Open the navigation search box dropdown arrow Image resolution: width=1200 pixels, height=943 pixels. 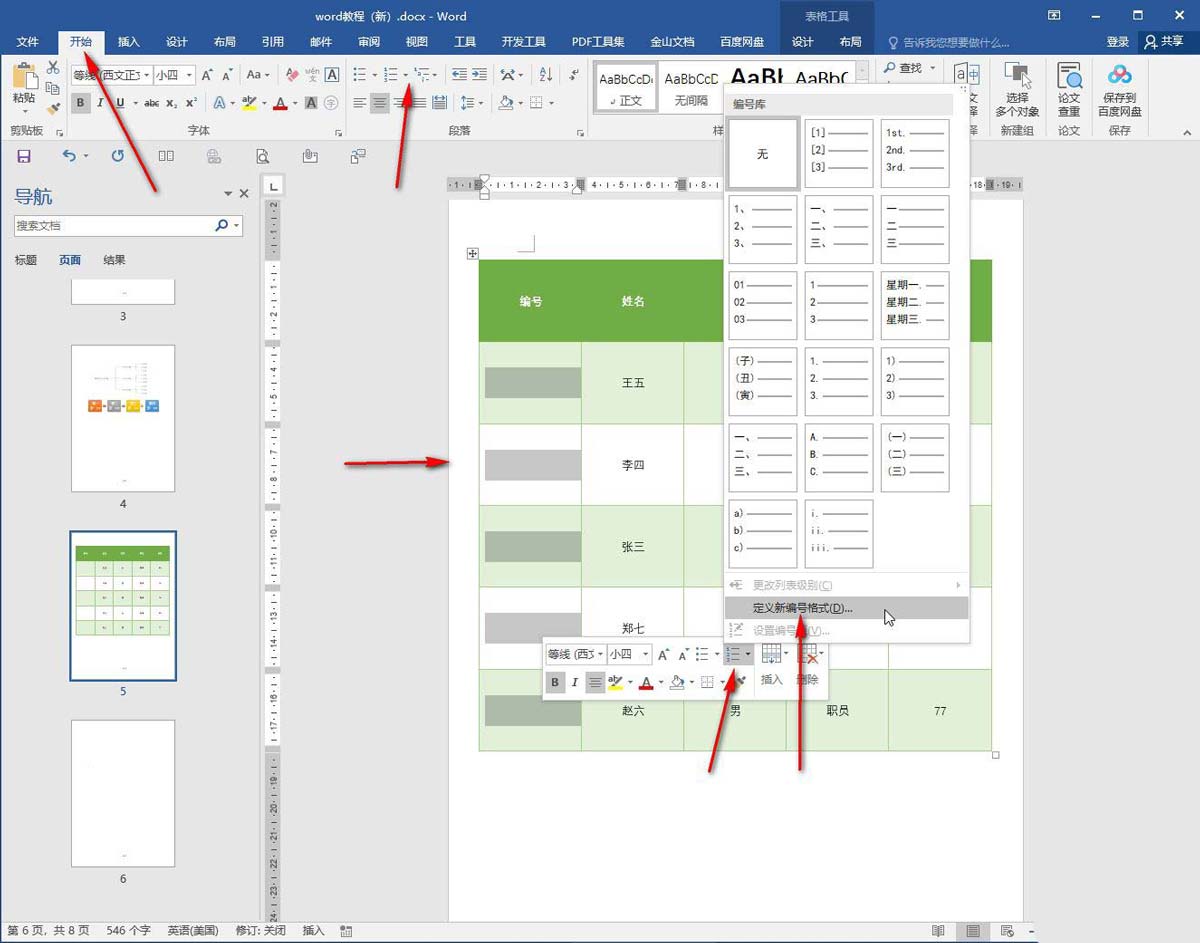[x=237, y=226]
